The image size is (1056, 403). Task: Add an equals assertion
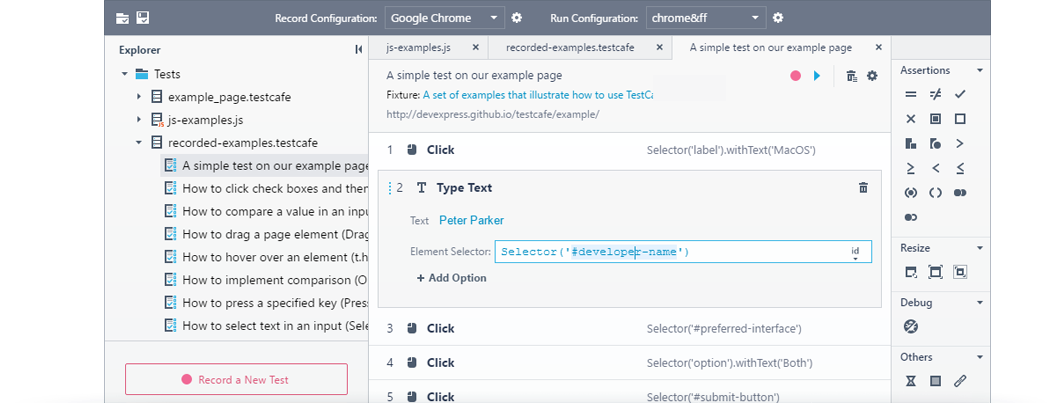pos(910,94)
